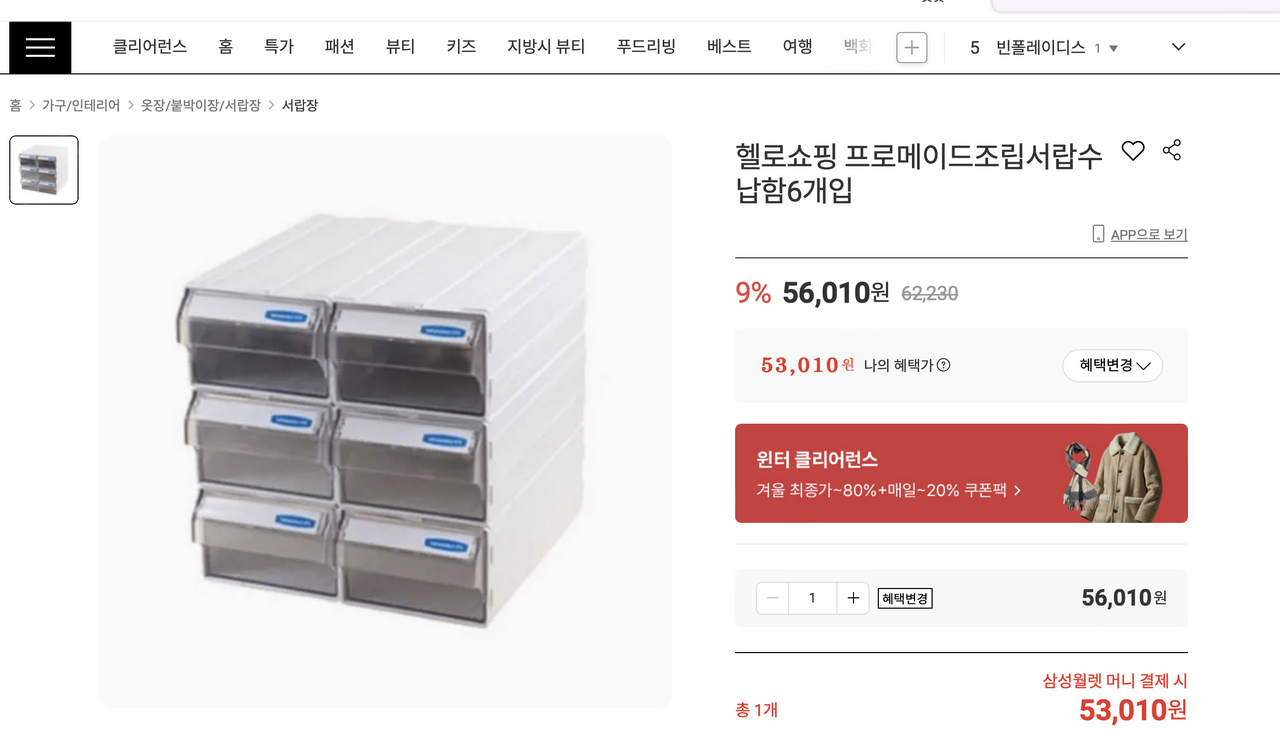Image resolution: width=1280 pixels, height=743 pixels.
Task: Open the 클리어런스 menu tab
Action: coord(150,46)
